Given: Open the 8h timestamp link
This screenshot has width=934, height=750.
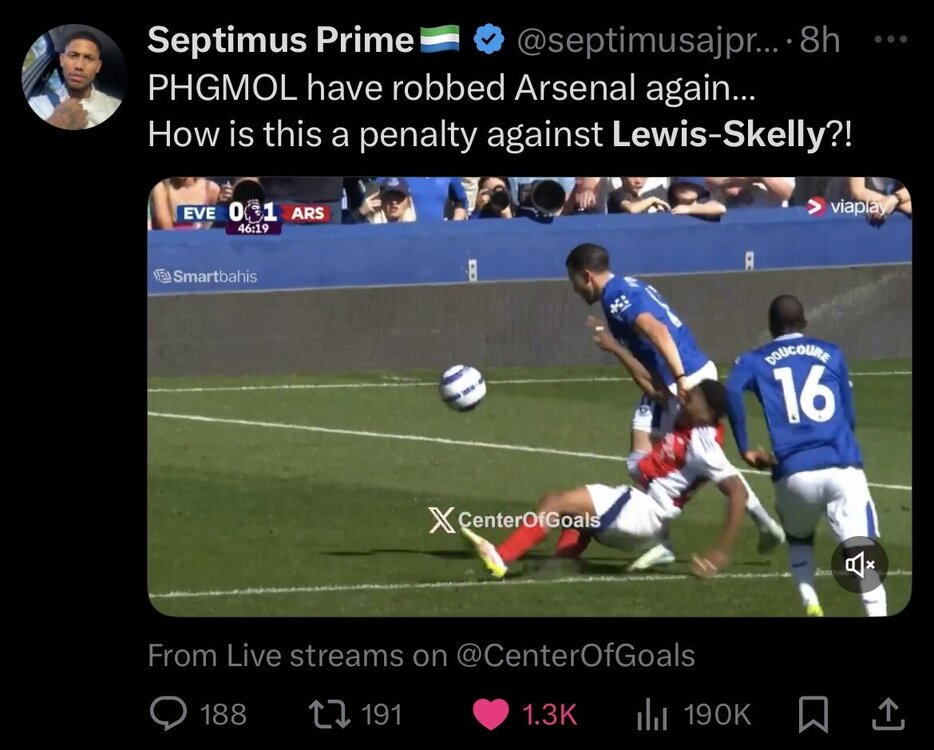Looking at the screenshot, I should click(x=820, y=39).
